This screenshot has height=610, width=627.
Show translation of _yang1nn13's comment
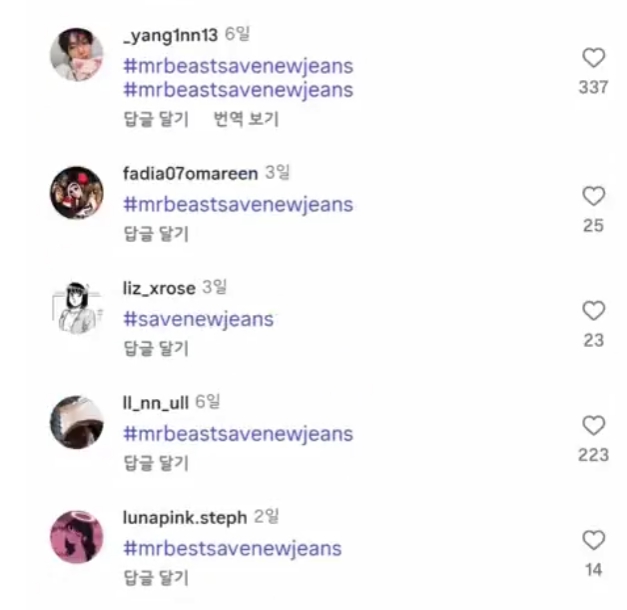coord(246,120)
